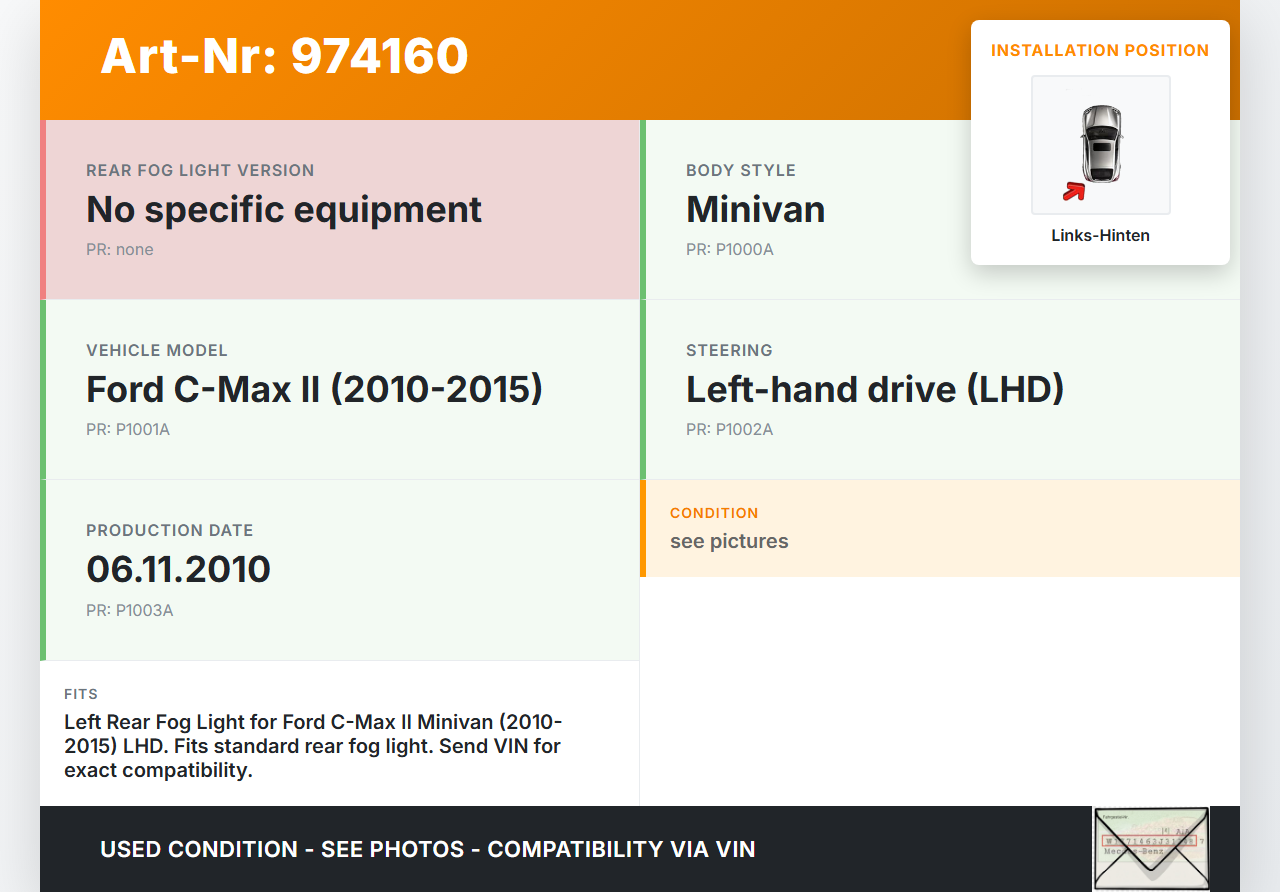The width and height of the screenshot is (1280, 892).
Task: Select the Minivan body style value
Action: click(755, 210)
